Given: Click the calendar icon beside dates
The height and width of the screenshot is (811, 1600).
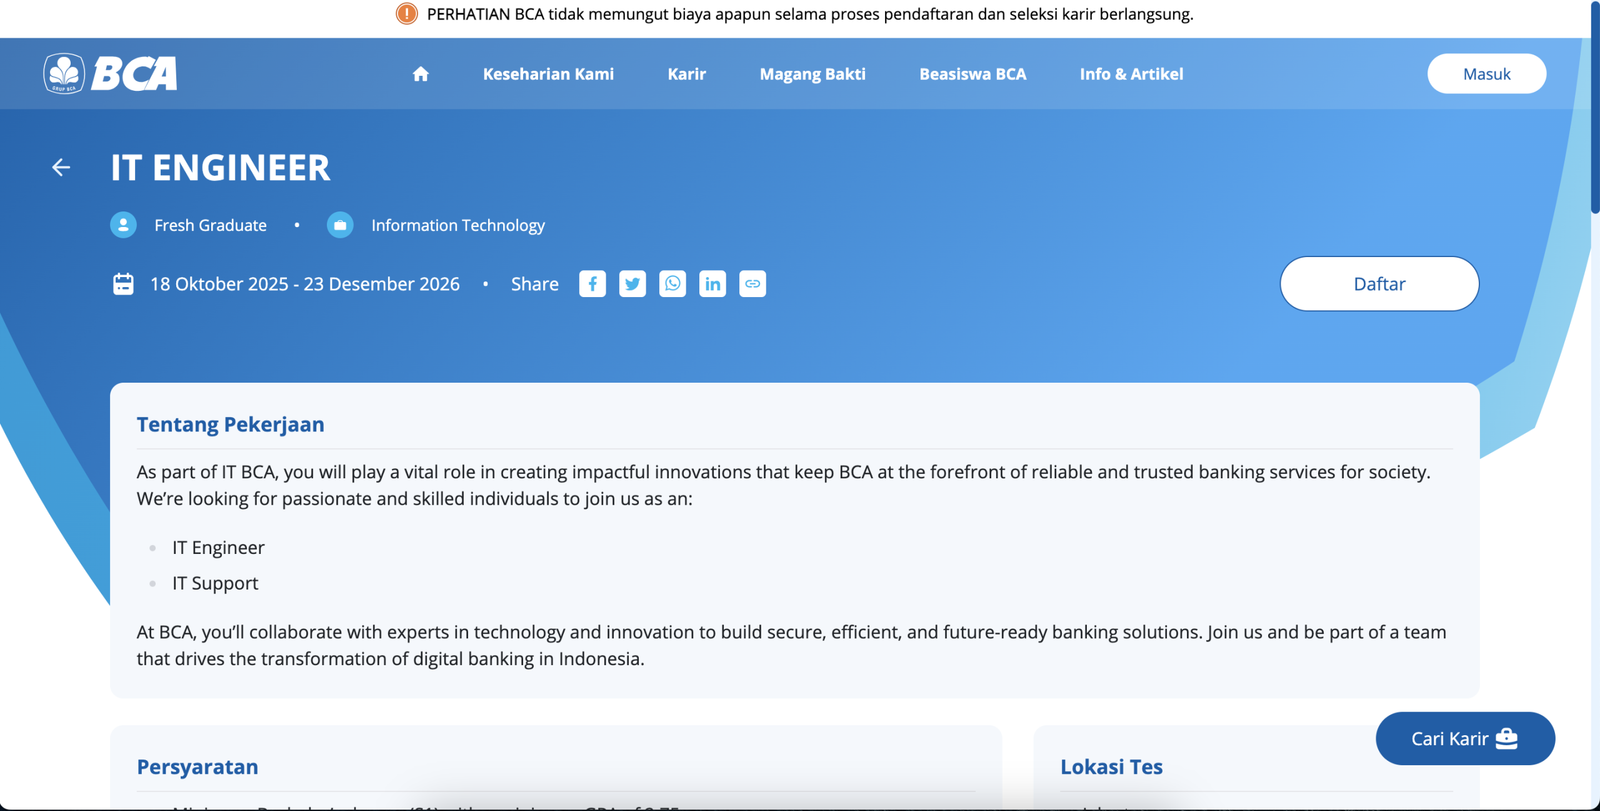Looking at the screenshot, I should 123,284.
